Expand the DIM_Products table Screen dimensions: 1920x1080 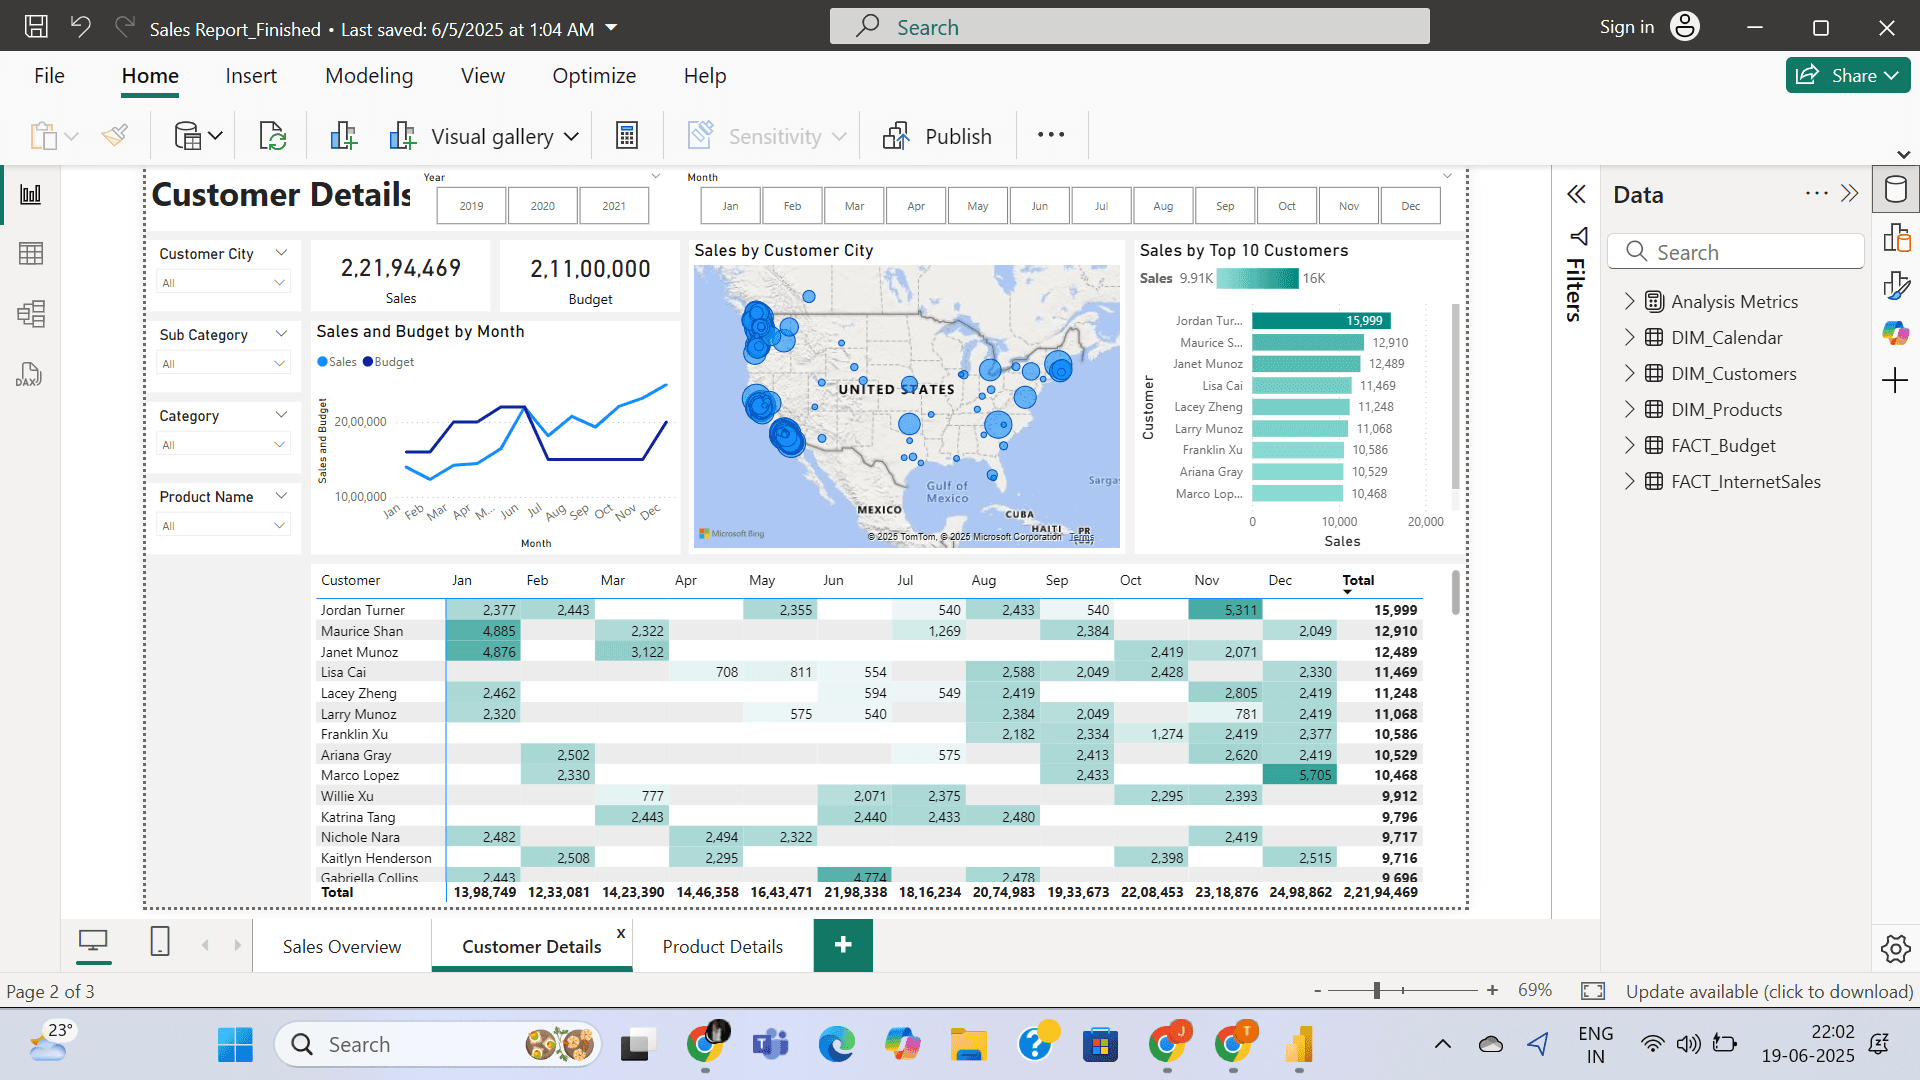click(x=1629, y=409)
